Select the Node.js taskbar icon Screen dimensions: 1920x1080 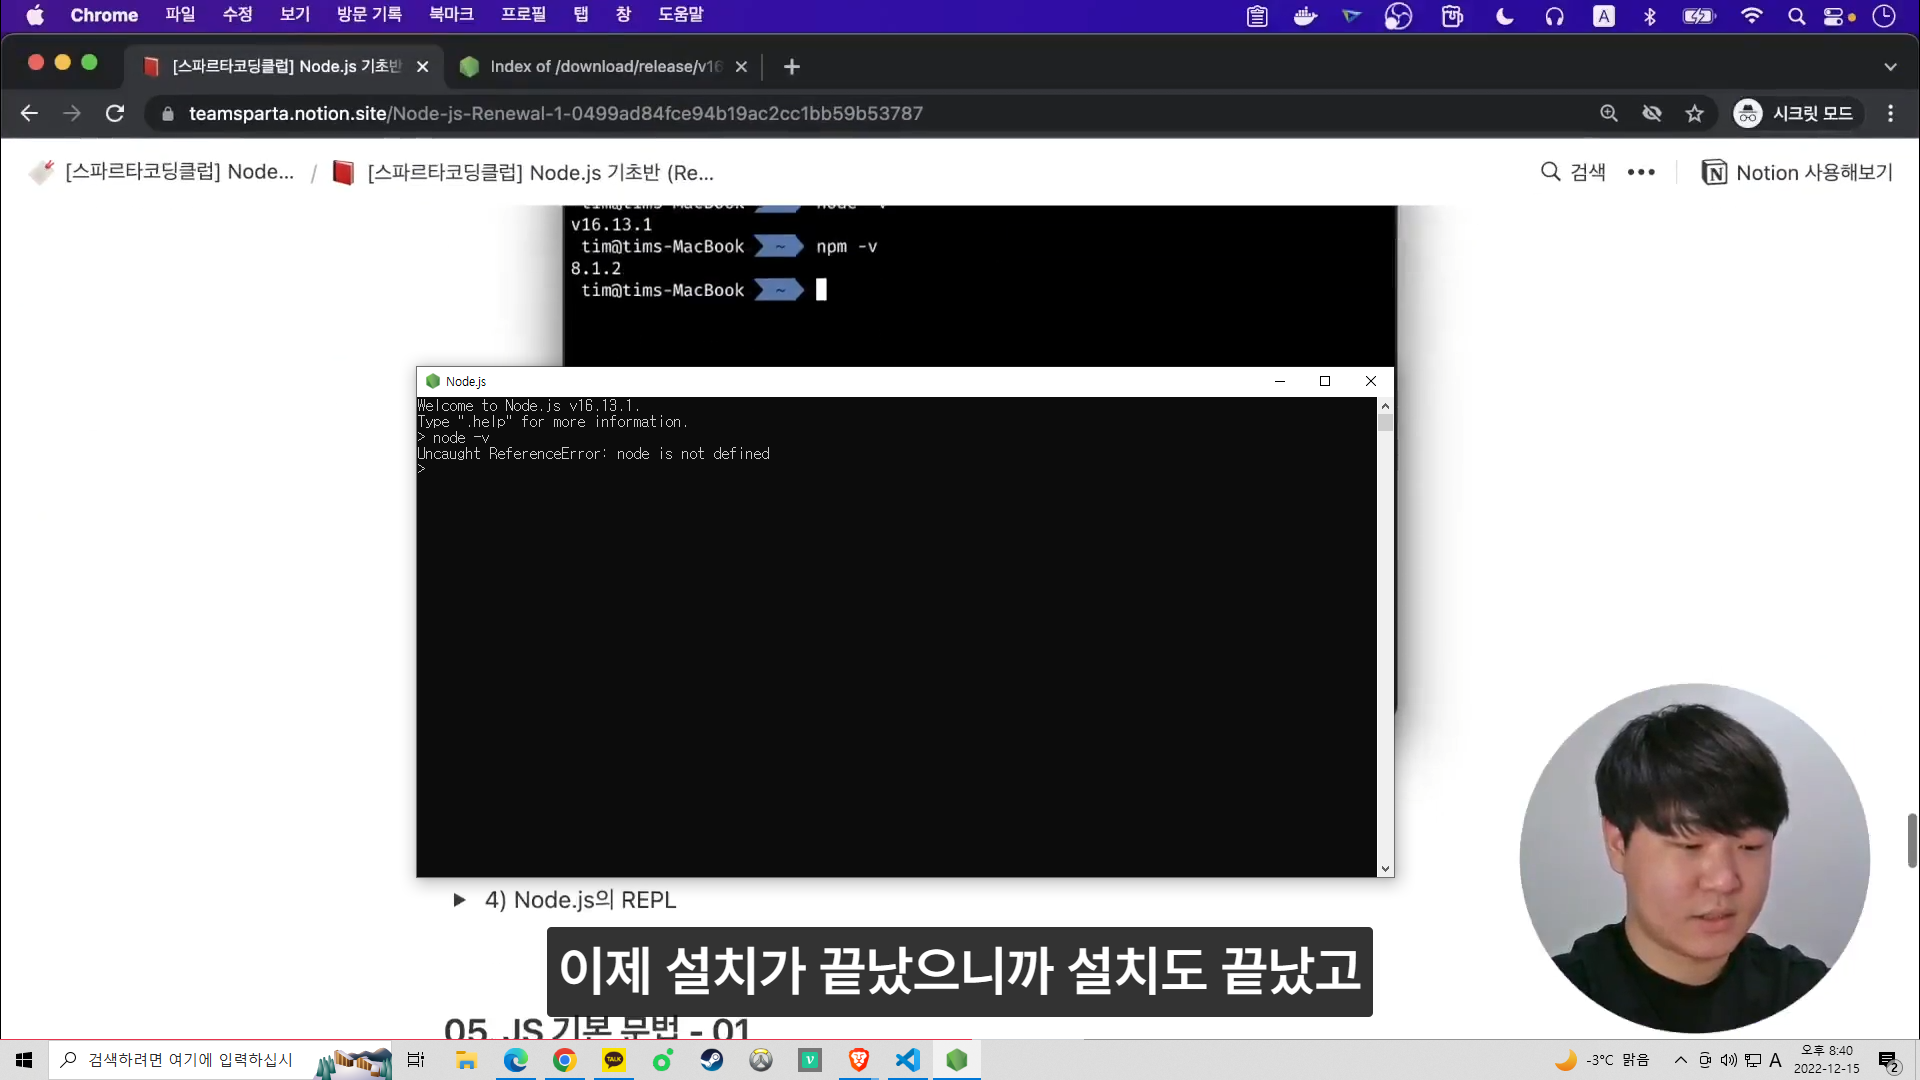[957, 1060]
